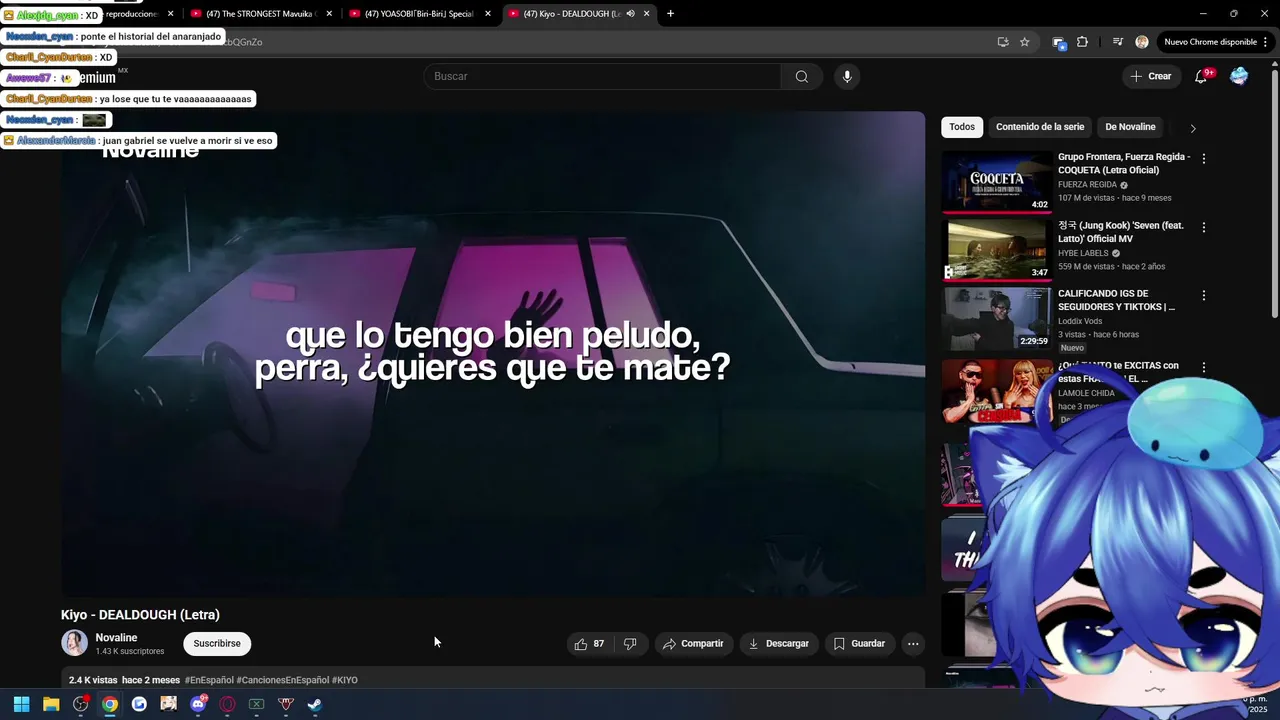Open media controls icon in Chrome toolbar

pyautogui.click(x=1117, y=42)
